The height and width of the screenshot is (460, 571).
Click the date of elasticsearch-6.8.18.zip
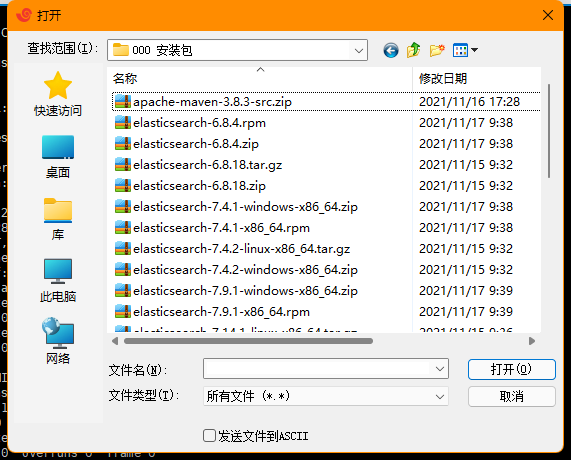click(466, 185)
